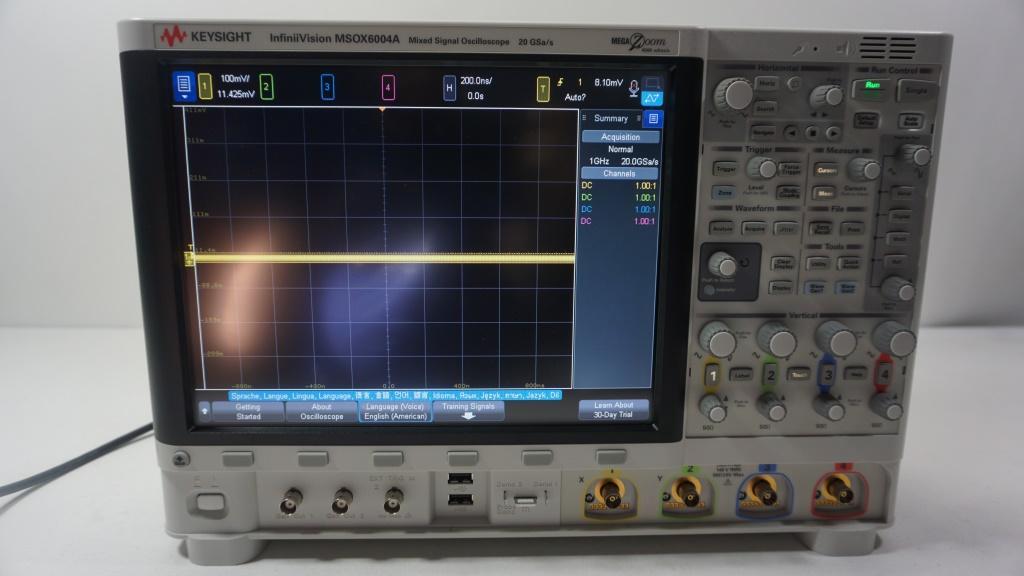Push the Mode/Coupling key
Image resolution: width=1024 pixels, height=576 pixels.
789,193
